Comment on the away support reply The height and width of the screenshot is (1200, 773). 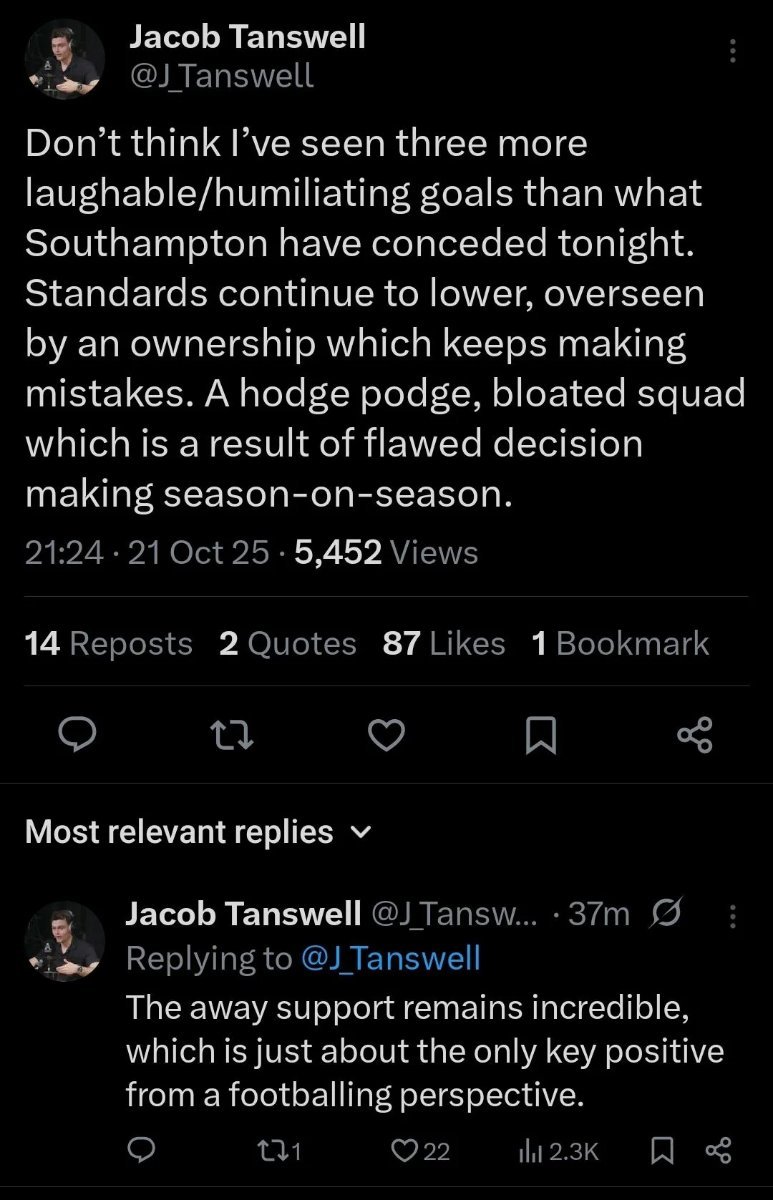point(143,1151)
